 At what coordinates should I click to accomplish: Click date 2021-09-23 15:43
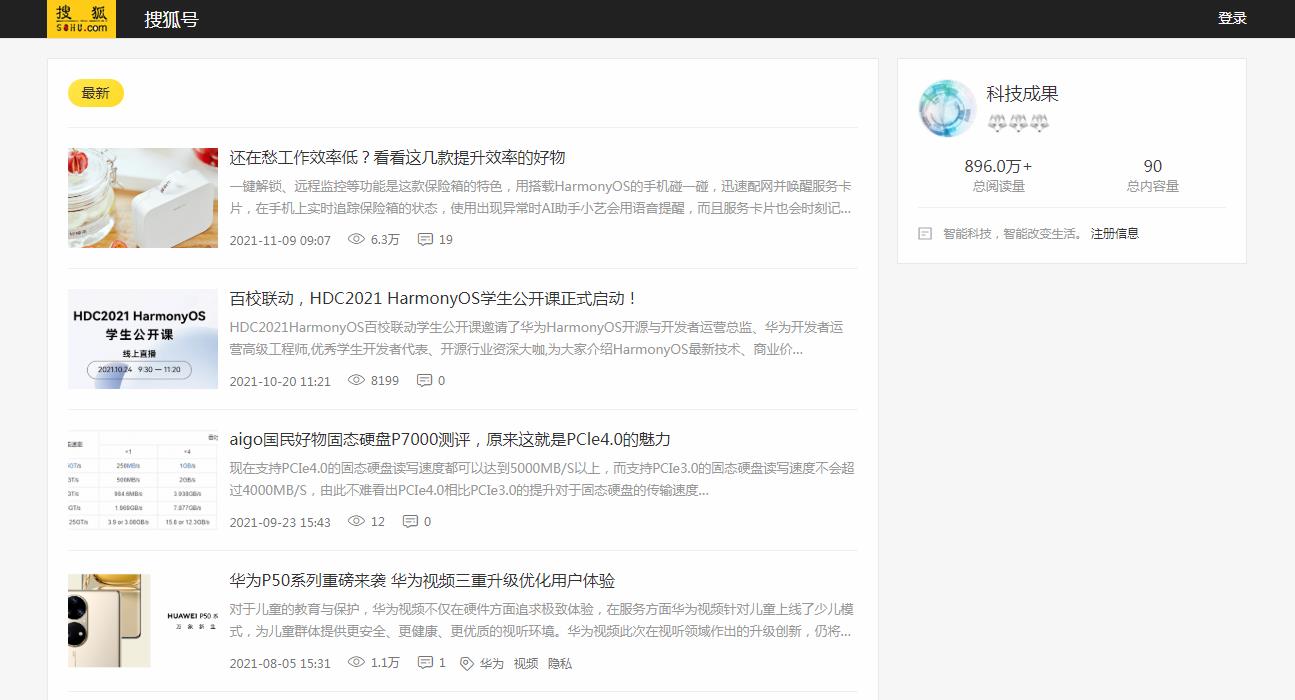click(280, 522)
